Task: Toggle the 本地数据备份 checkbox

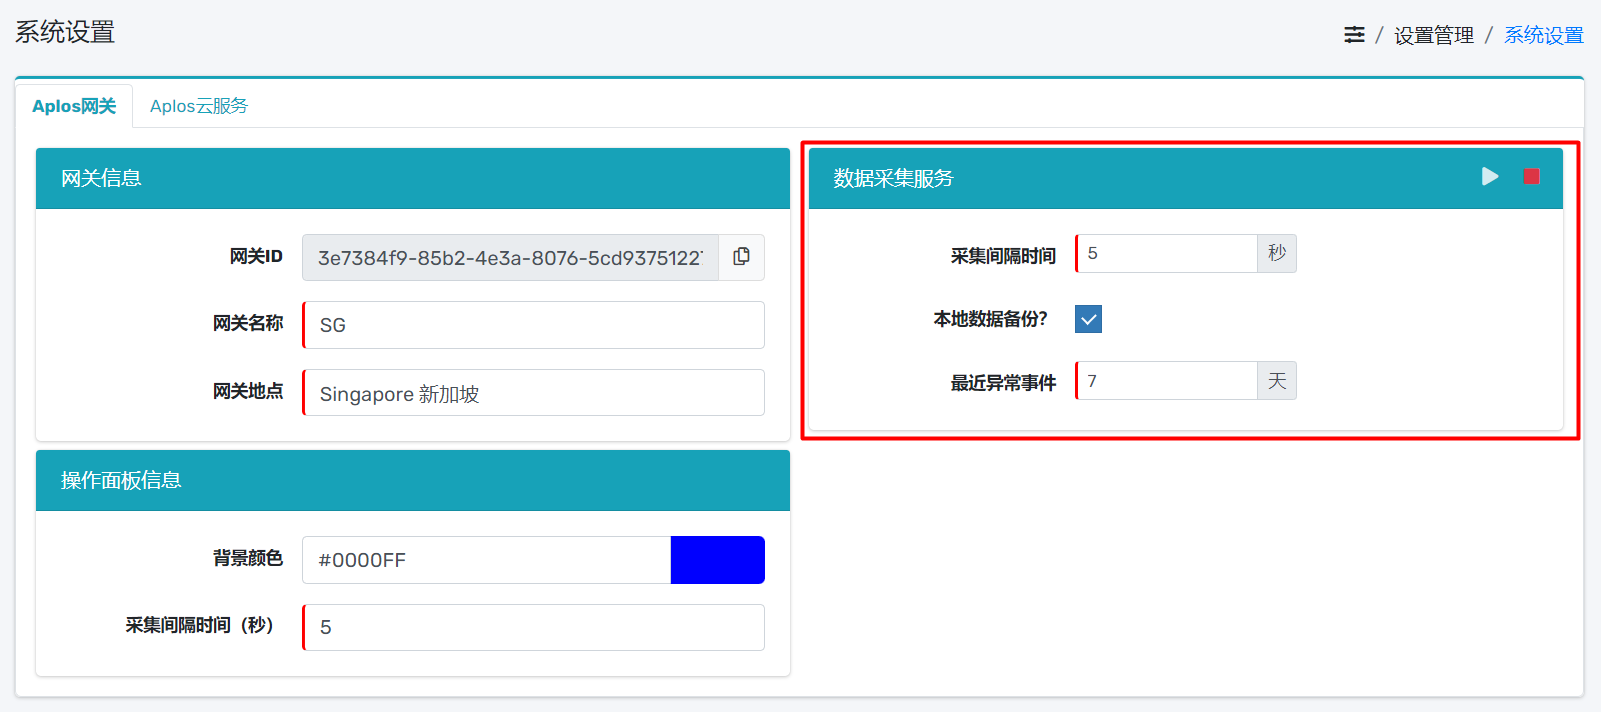Action: pos(1088,319)
